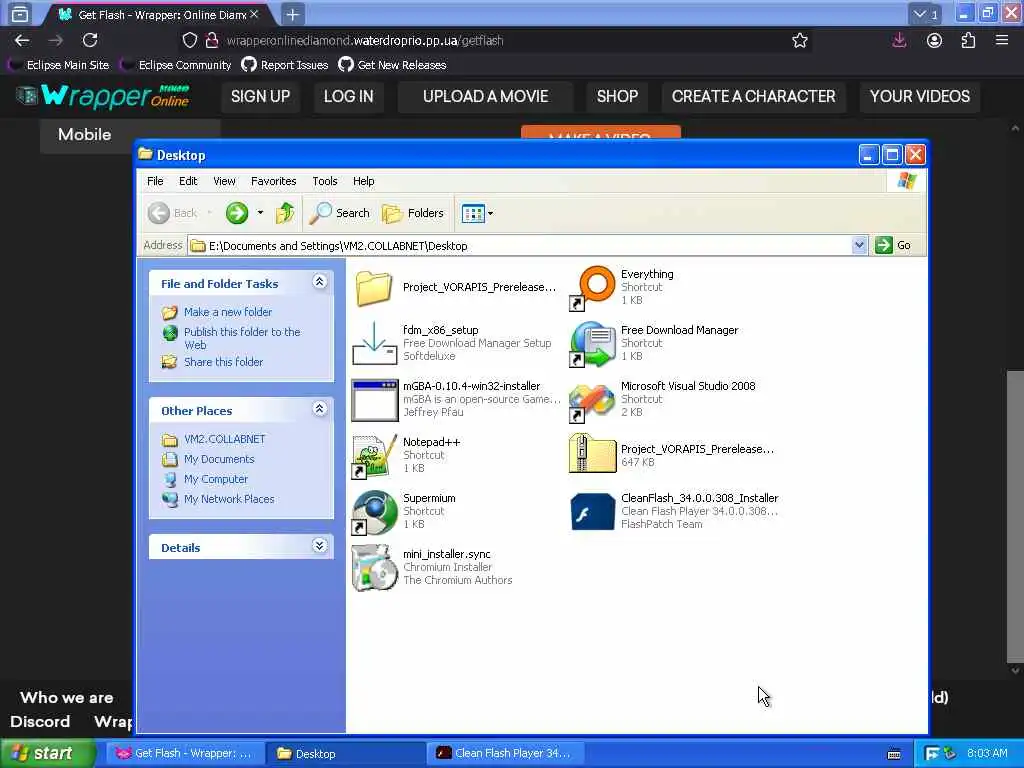Image resolution: width=1024 pixels, height=768 pixels.
Task: Select the mini_installer.sync Chromium icon
Action: click(374, 568)
